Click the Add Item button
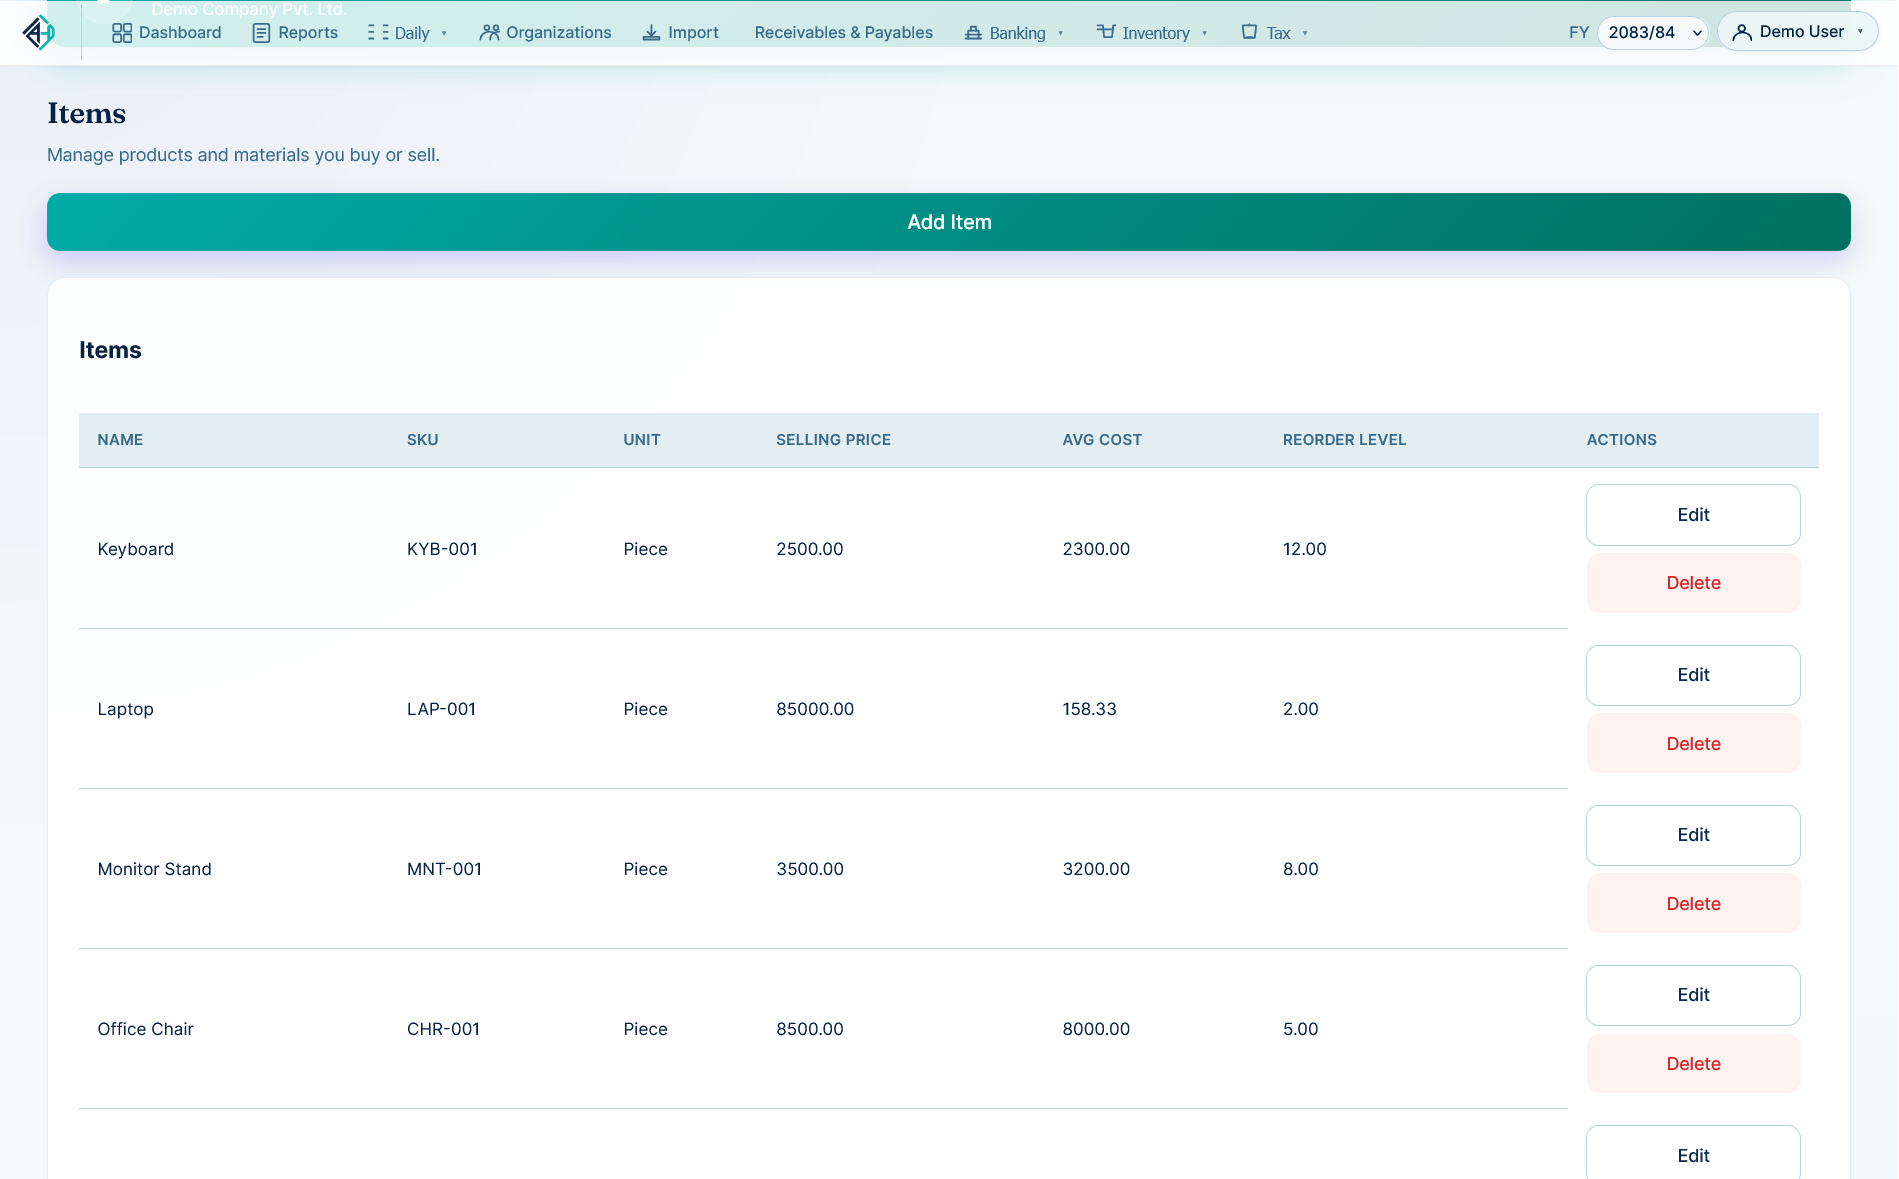Viewport: 1899px width, 1179px height. click(x=949, y=222)
